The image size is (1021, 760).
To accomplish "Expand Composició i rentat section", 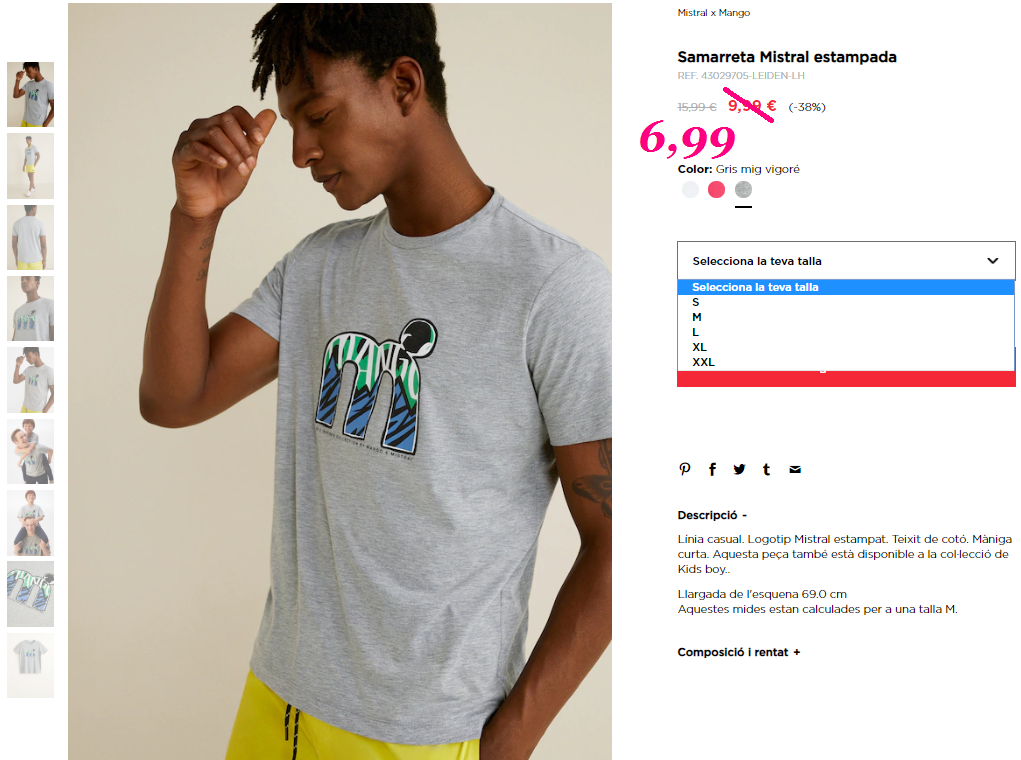I will [738, 652].
